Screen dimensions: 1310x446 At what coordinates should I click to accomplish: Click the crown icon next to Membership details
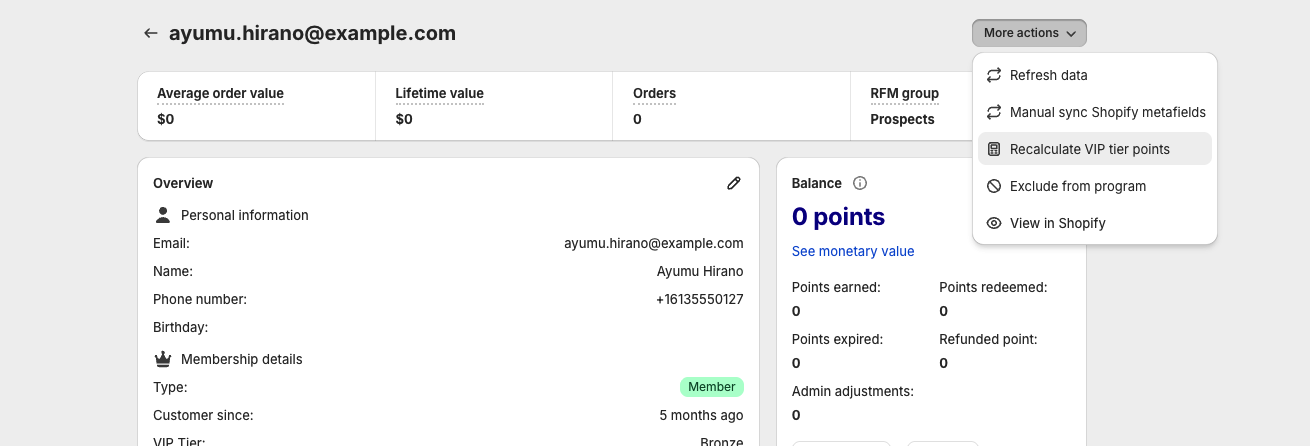tap(163, 359)
